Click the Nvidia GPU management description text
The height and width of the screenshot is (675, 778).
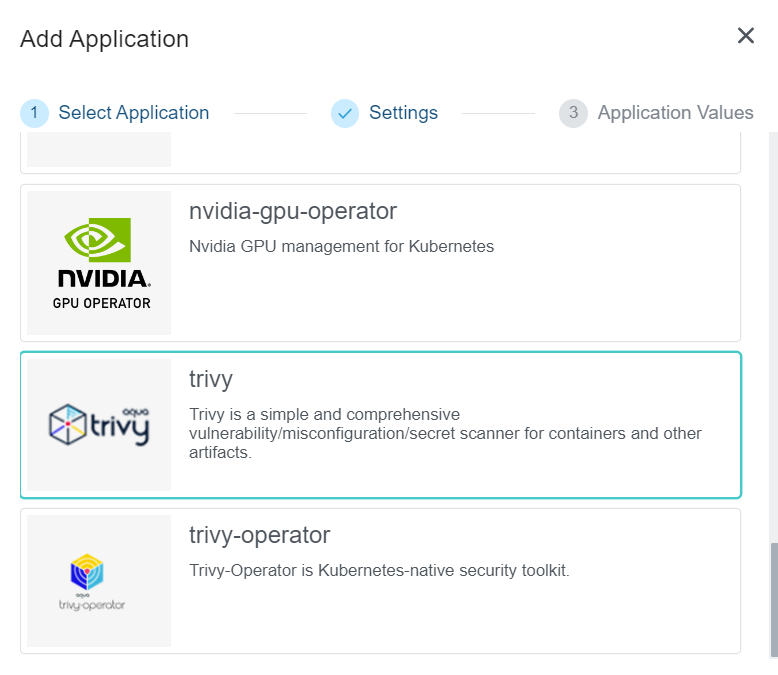(x=341, y=246)
